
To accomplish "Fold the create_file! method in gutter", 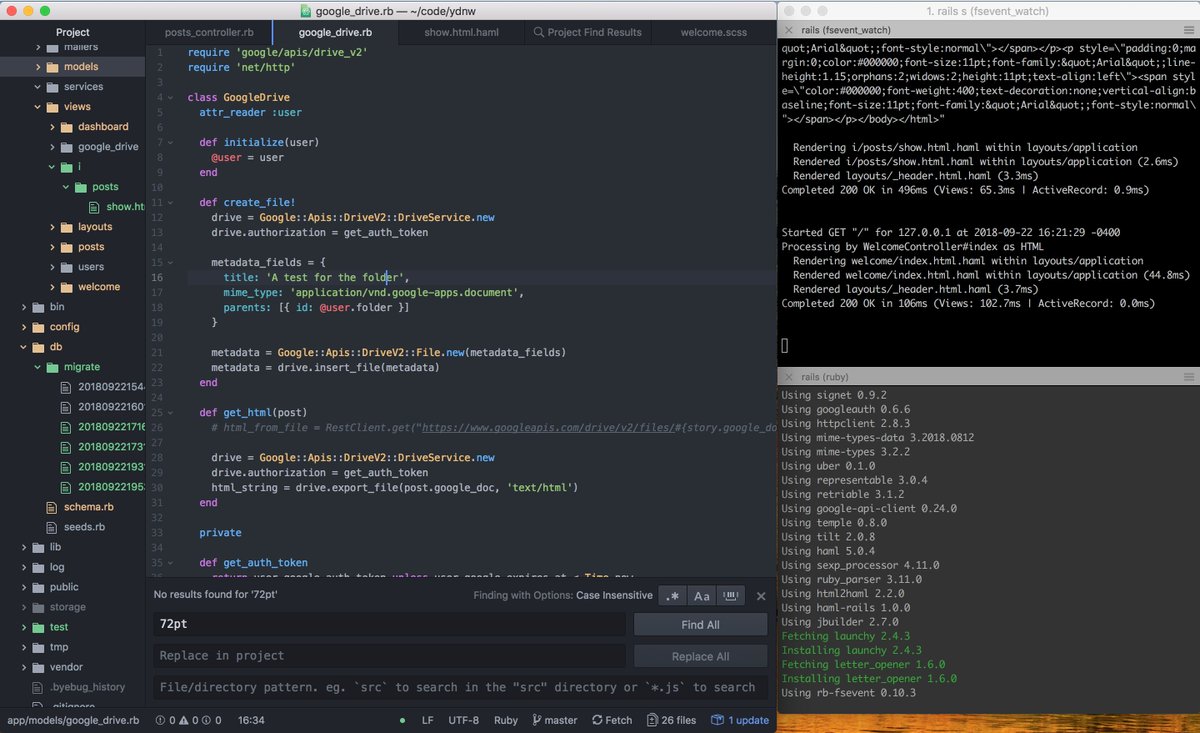I will point(173,202).
